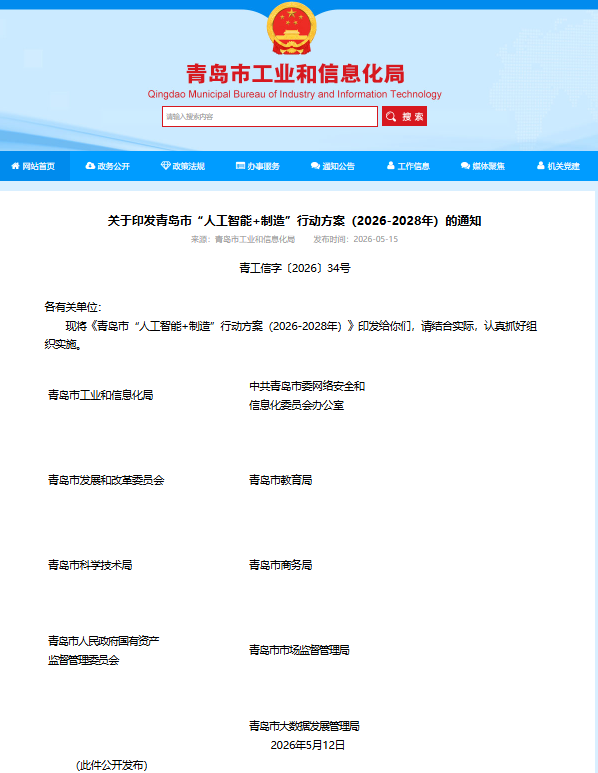Click the English subtitle Qingdao Municipal Bureau
Viewport: 598px width, 773px height.
(x=295, y=94)
